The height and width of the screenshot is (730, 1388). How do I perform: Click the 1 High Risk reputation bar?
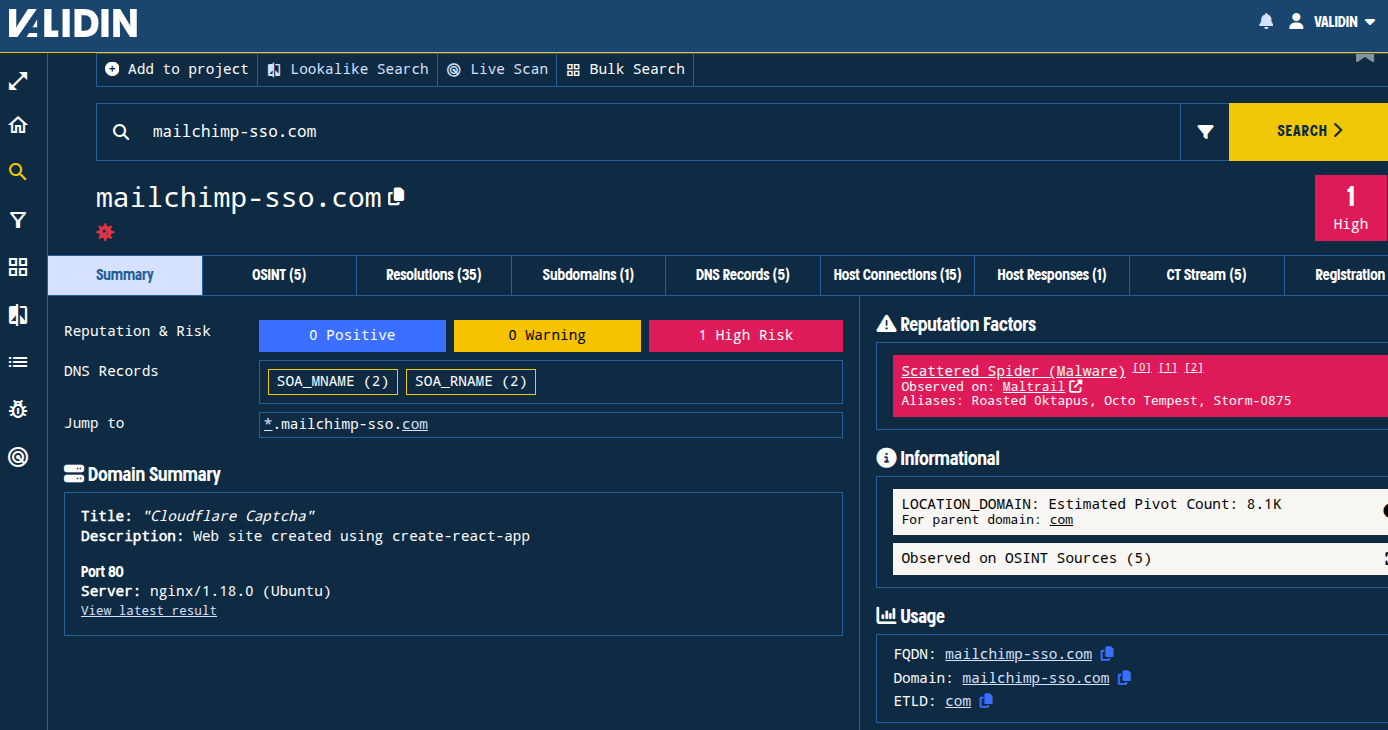coord(746,336)
